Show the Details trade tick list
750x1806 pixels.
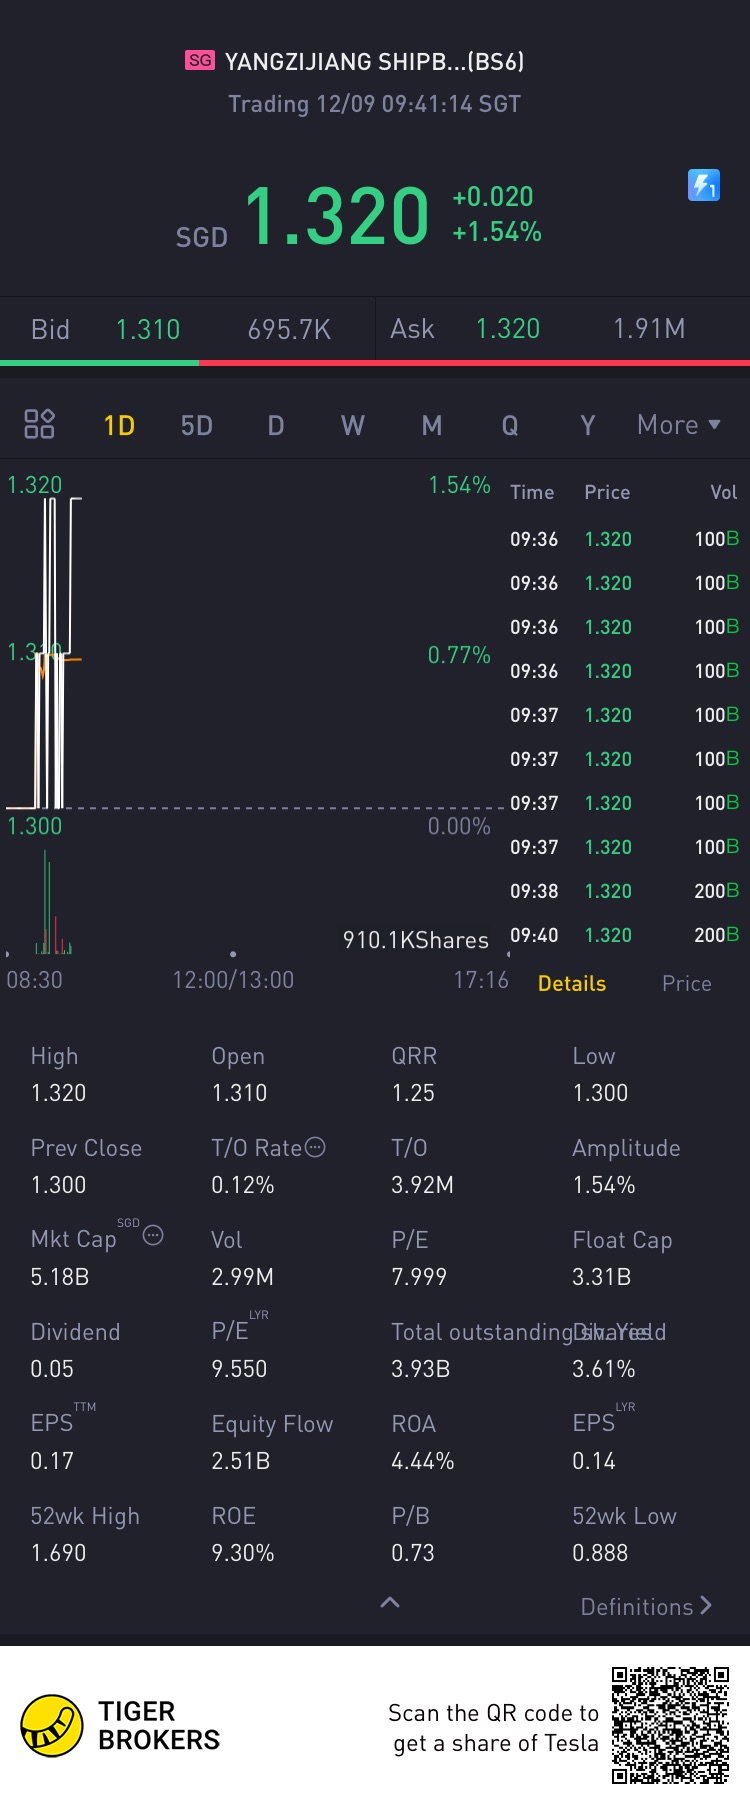pyautogui.click(x=572, y=983)
